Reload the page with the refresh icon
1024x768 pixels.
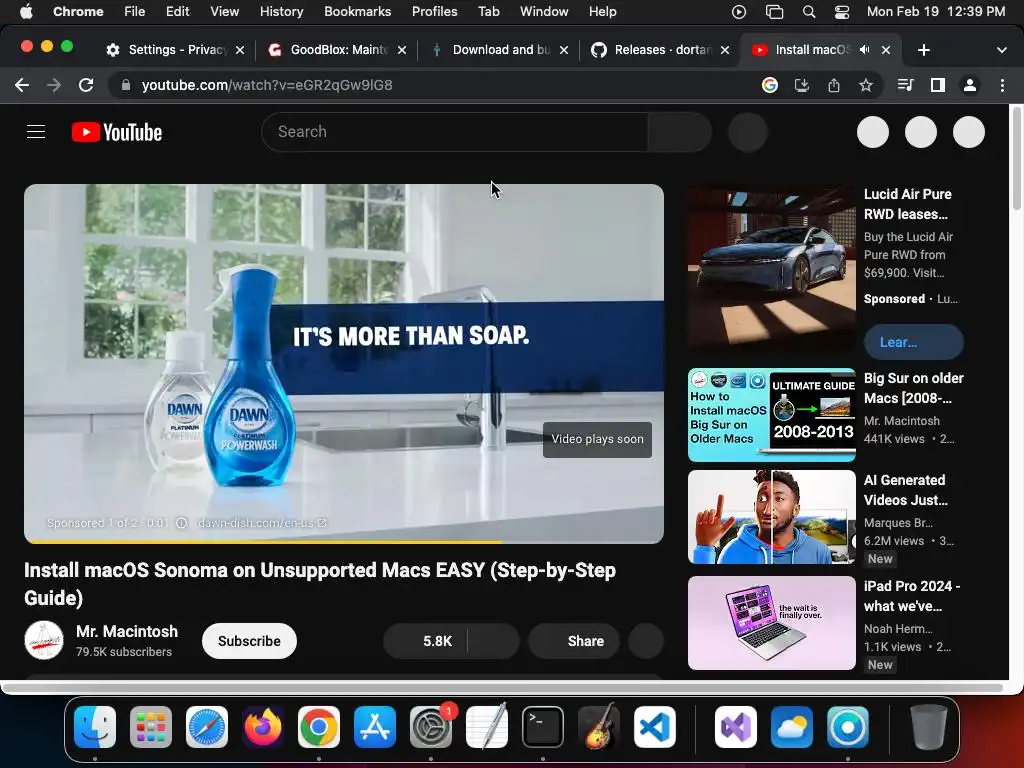click(86, 85)
